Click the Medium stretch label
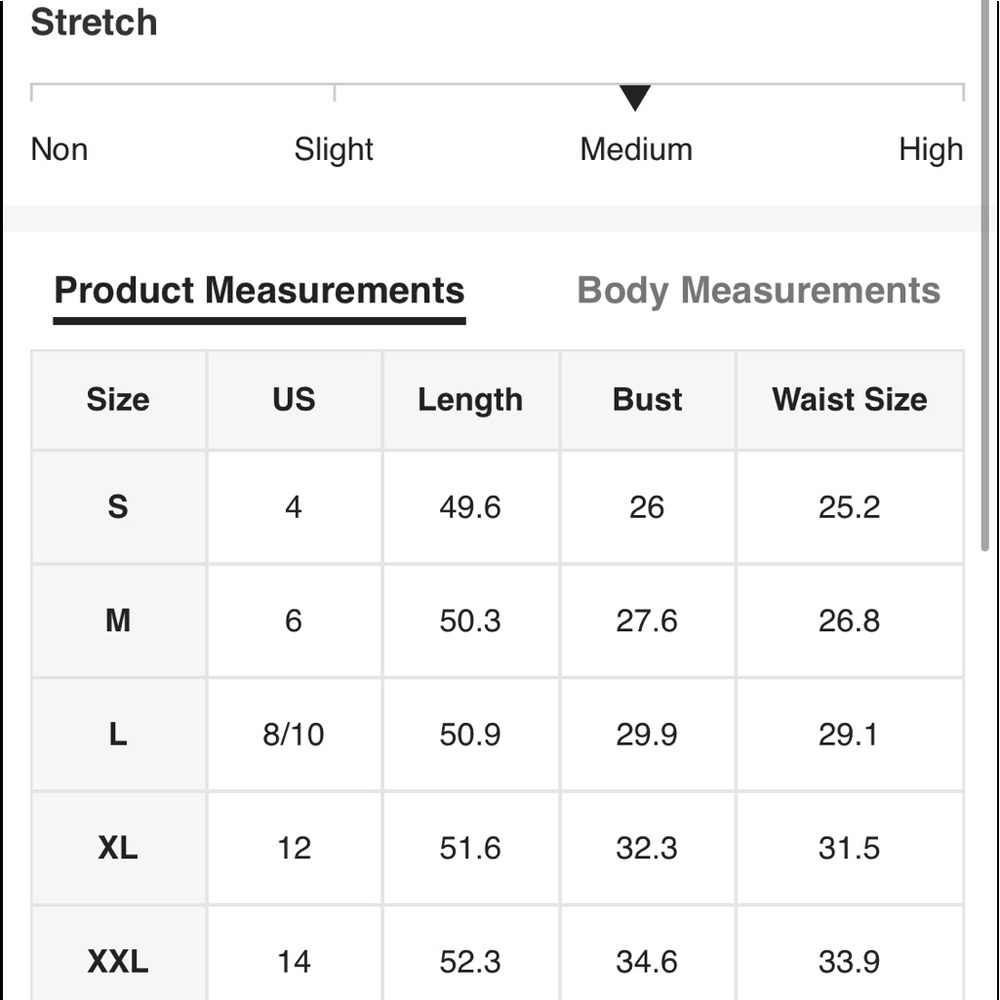This screenshot has width=1000, height=1000. click(x=636, y=150)
